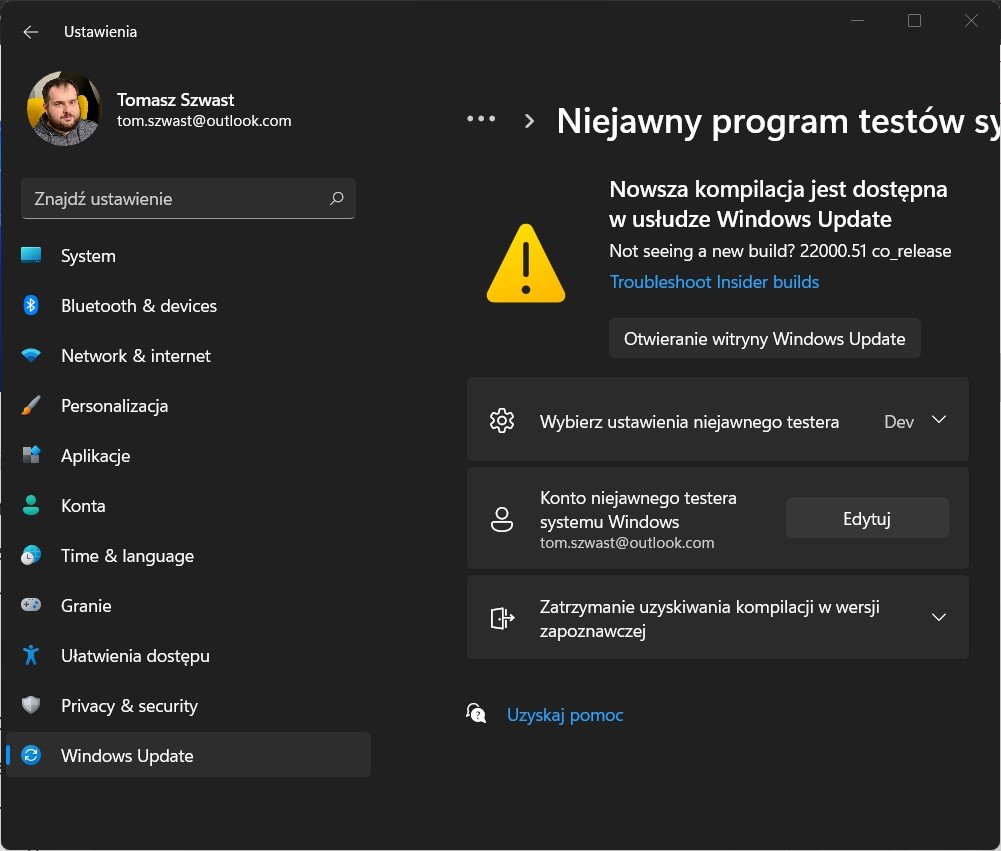
Task: Click tom.szwast@outlook.com under the profile name
Action: click(x=204, y=121)
